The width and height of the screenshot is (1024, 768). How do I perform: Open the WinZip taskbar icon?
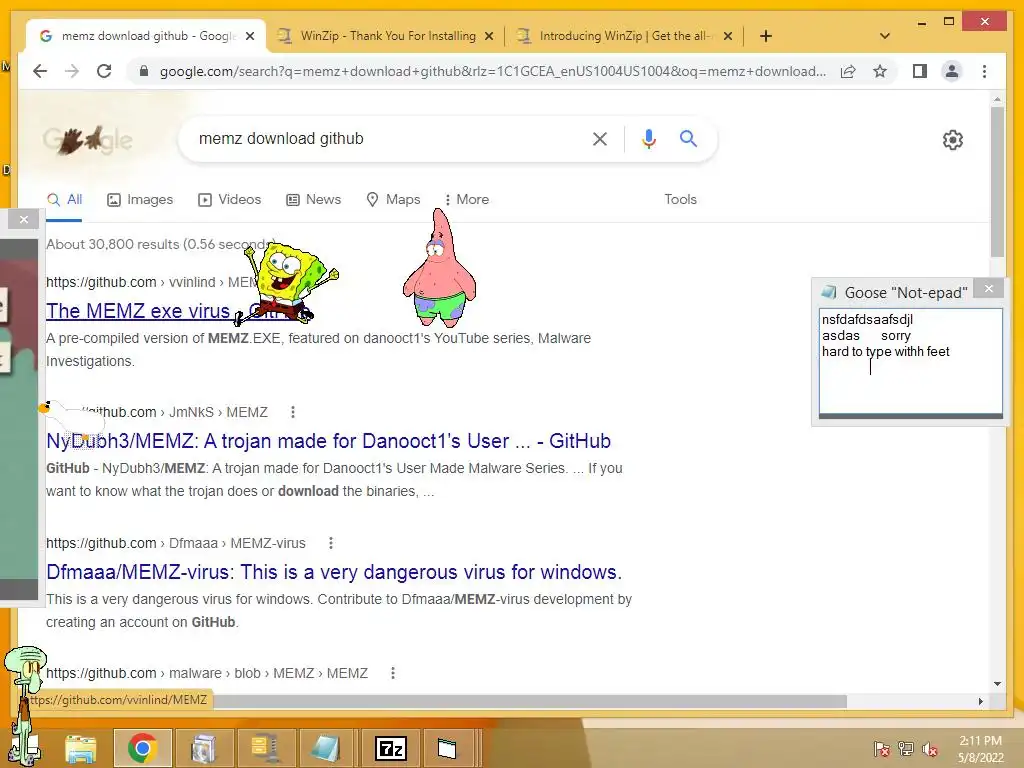coord(265,748)
